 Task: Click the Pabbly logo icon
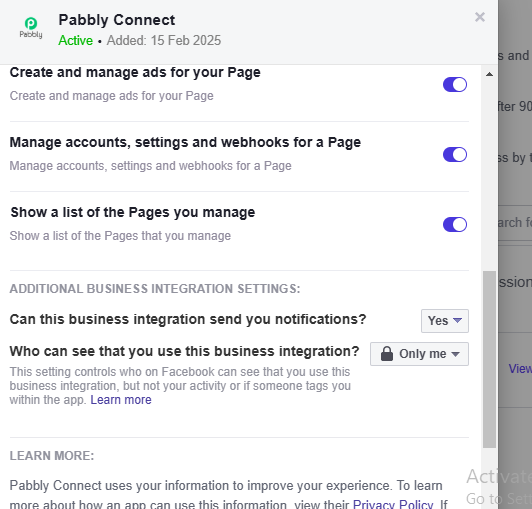click(31, 28)
